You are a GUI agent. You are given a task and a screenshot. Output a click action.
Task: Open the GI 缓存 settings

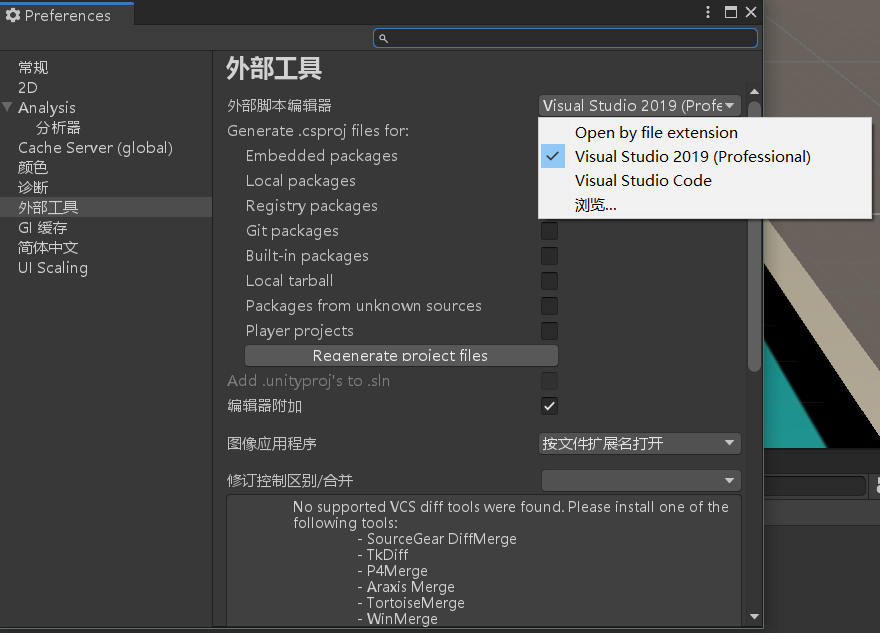tap(43, 227)
